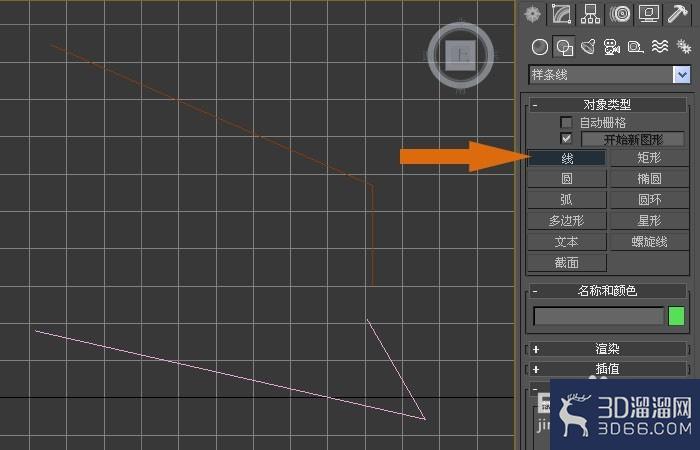The image size is (700, 450).
Task: Open the Create command panel tab
Action: coord(533,14)
